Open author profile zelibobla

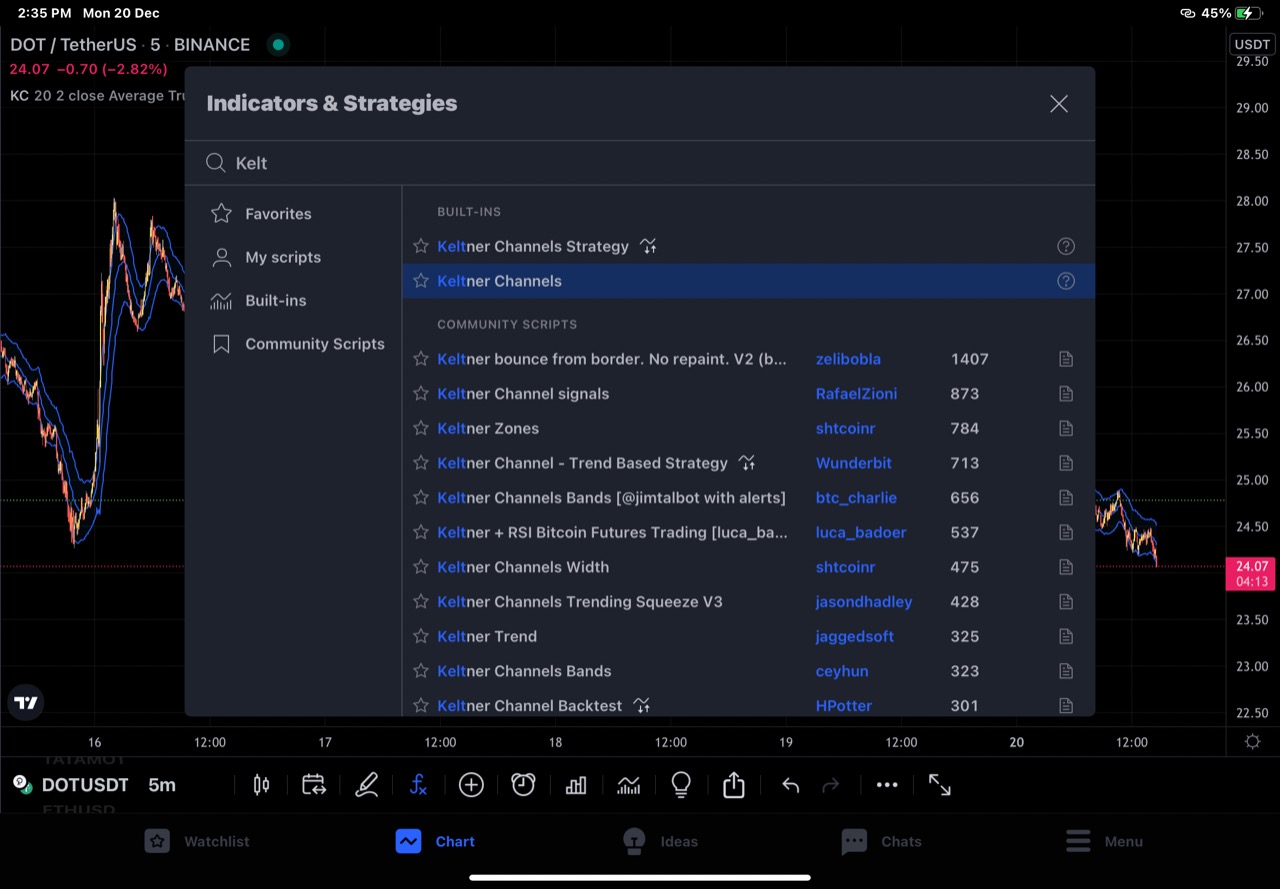(x=848, y=359)
